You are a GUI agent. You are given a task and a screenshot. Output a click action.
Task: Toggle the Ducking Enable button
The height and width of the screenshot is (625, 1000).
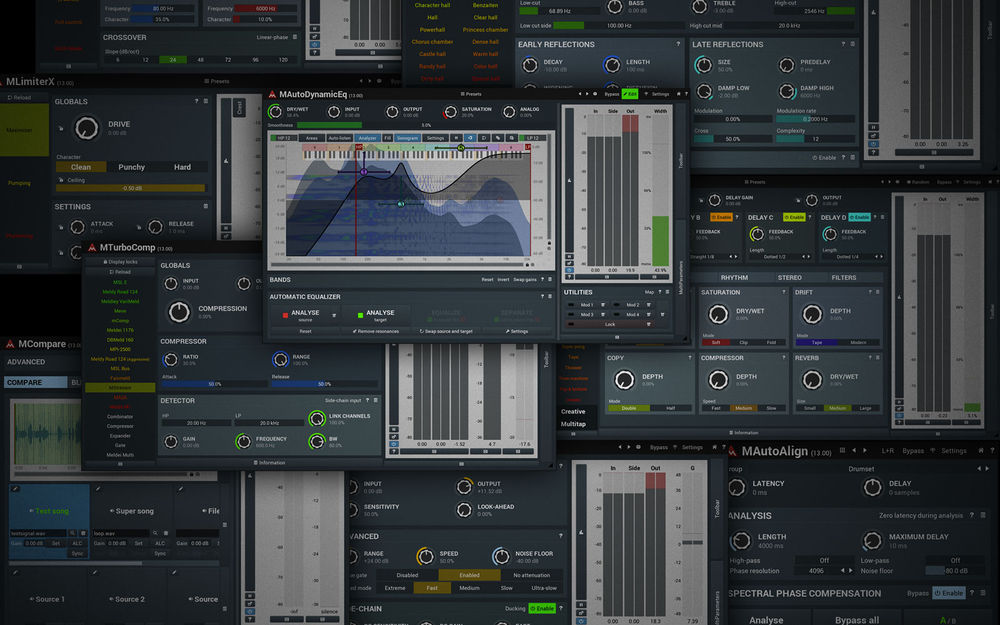542,608
